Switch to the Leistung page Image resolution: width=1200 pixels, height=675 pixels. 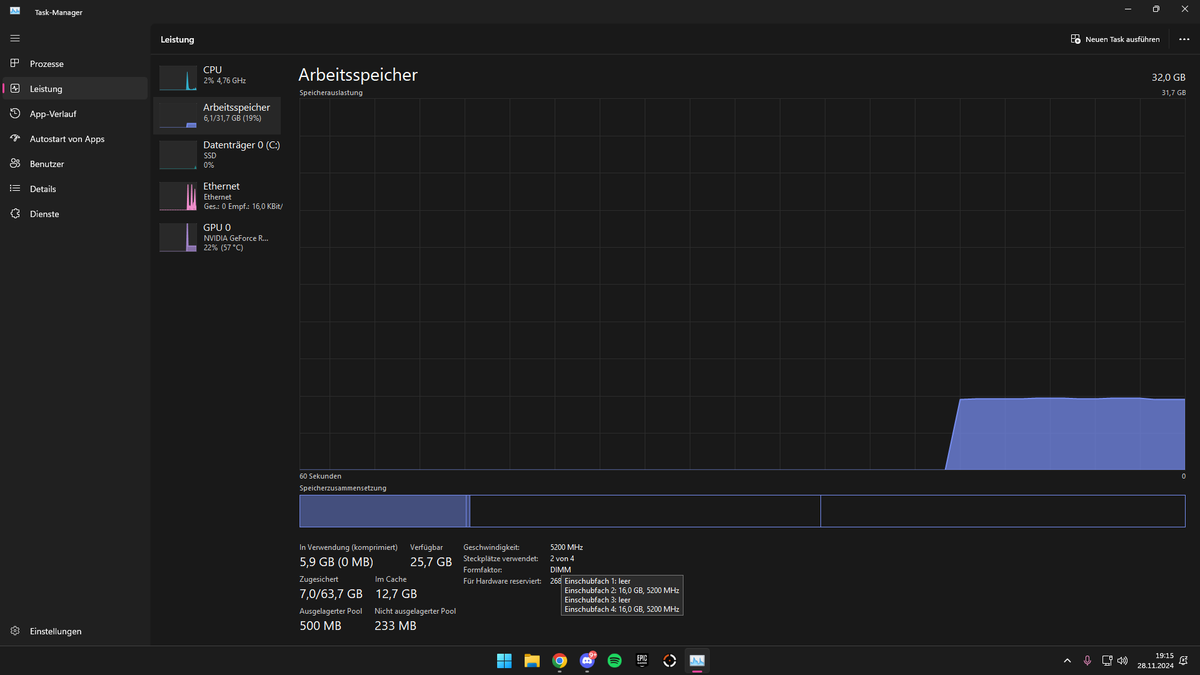pos(75,89)
